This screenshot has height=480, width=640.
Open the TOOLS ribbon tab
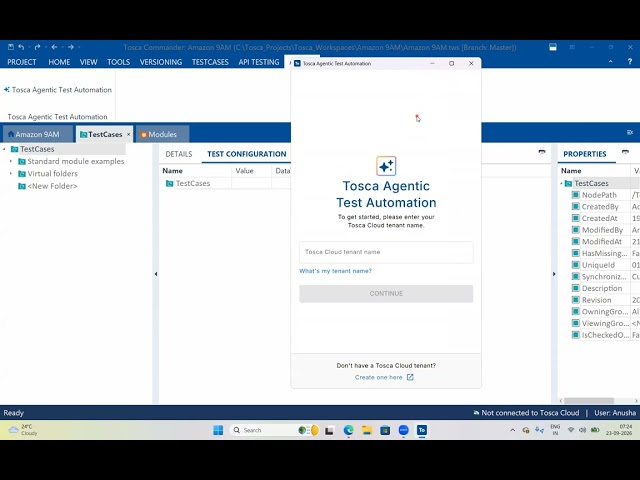coord(118,62)
